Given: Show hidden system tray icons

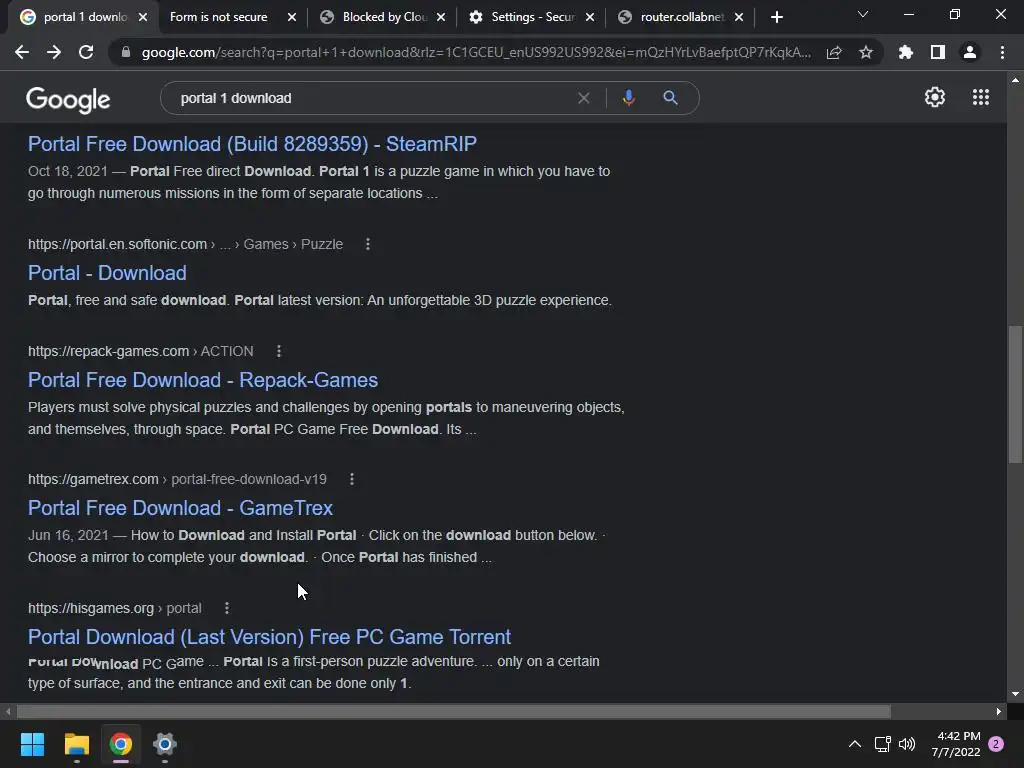Looking at the screenshot, I should [855, 744].
